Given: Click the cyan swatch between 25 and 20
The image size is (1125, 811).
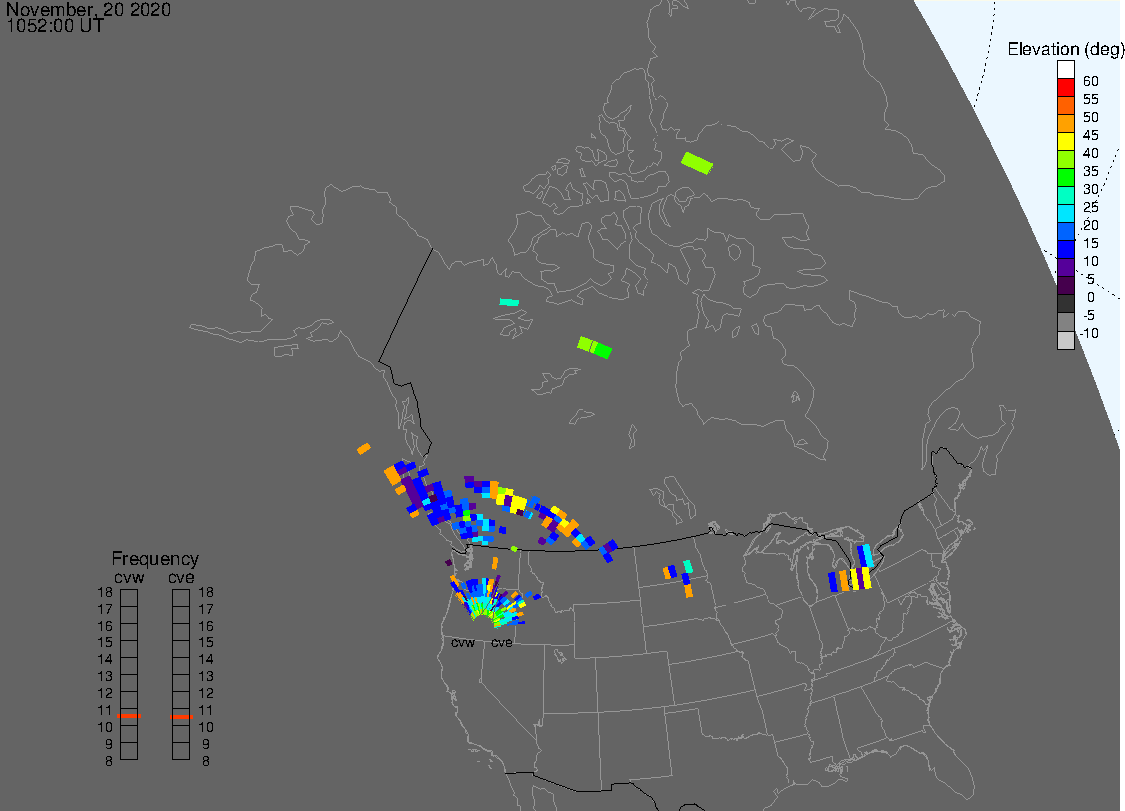Looking at the screenshot, I should pos(1065,213).
